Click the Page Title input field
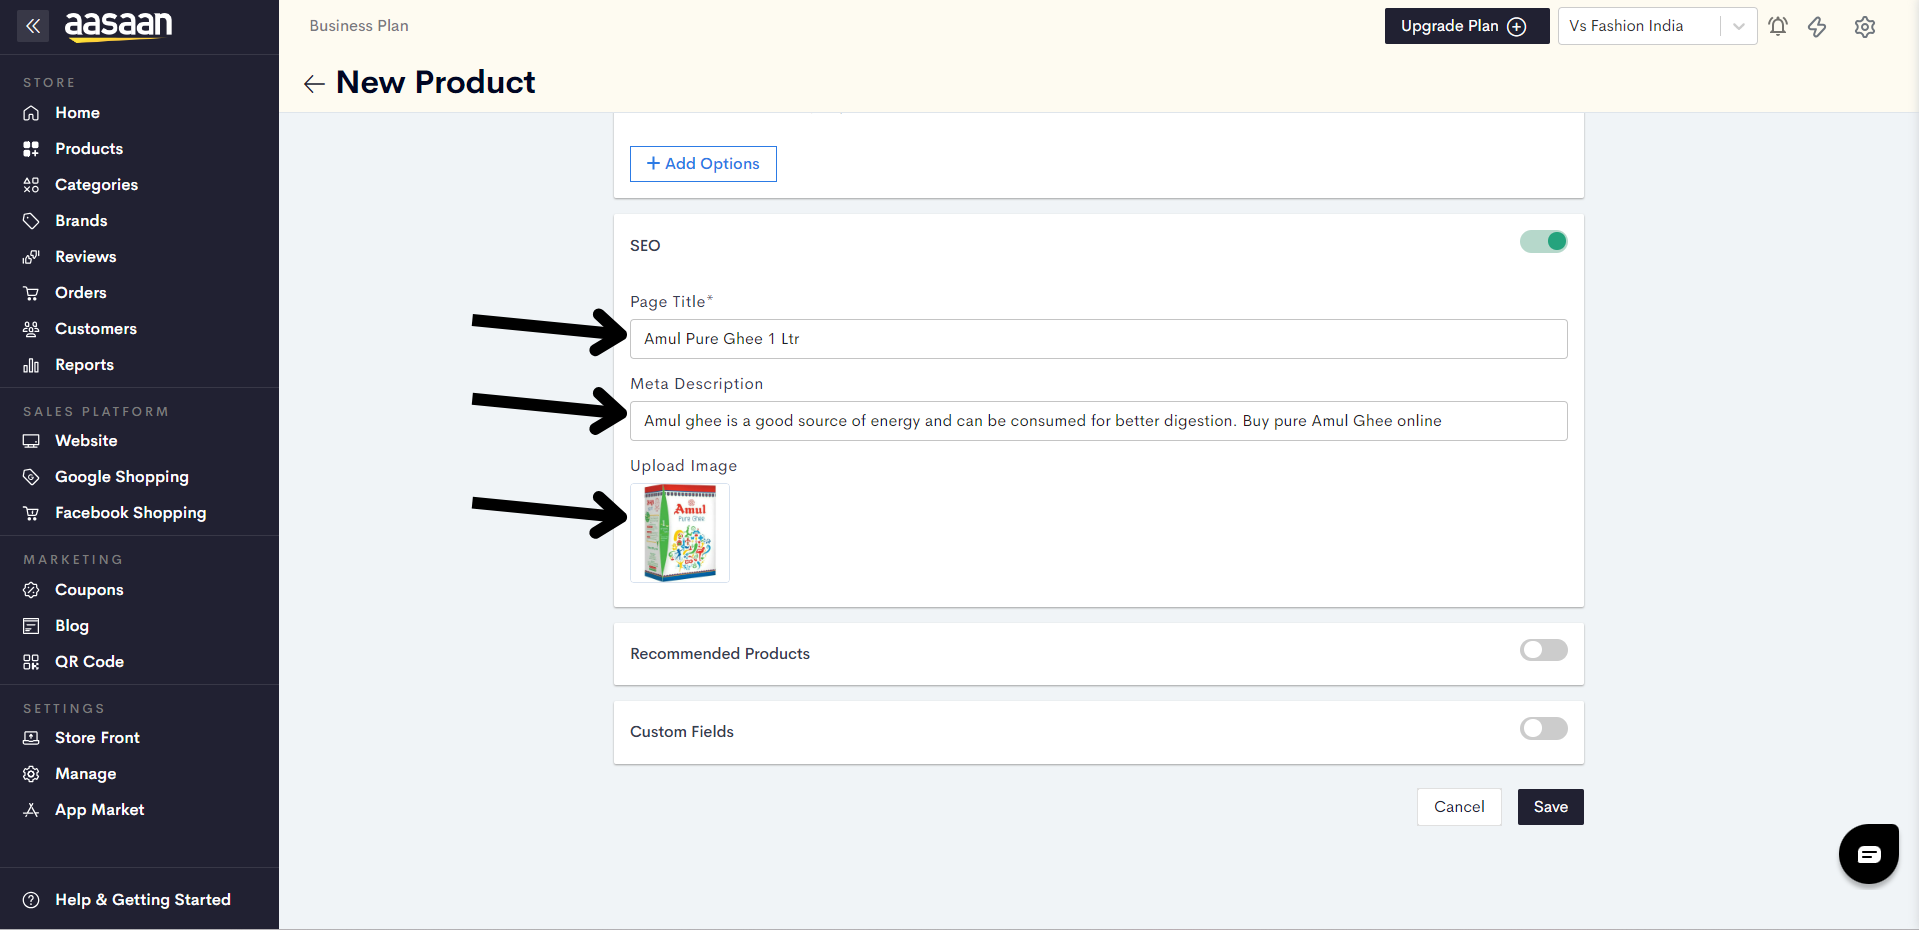This screenshot has width=1919, height=930. [x=1099, y=339]
